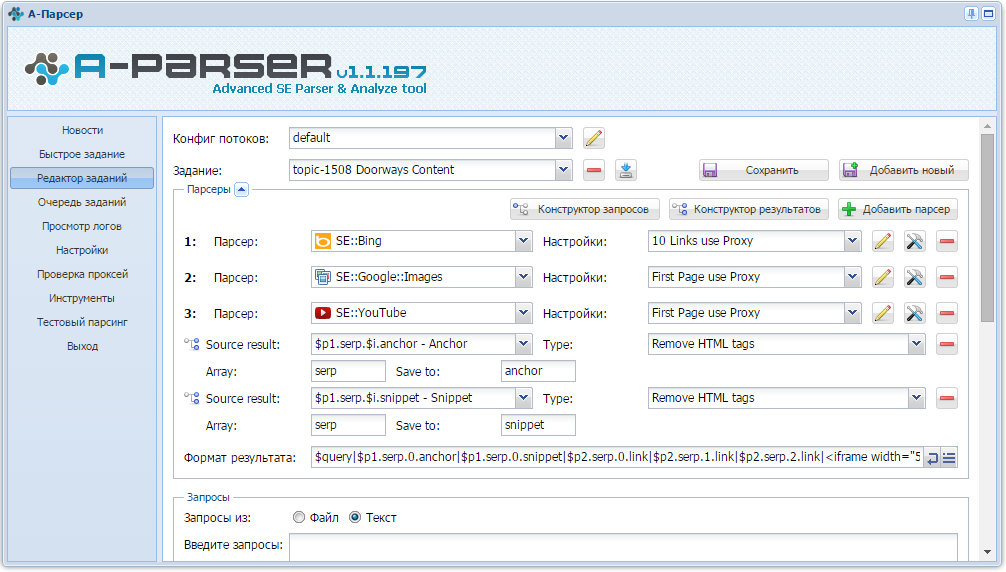Open Быстрое задание in the sidebar
This screenshot has height=572, width=1006.
82,154
